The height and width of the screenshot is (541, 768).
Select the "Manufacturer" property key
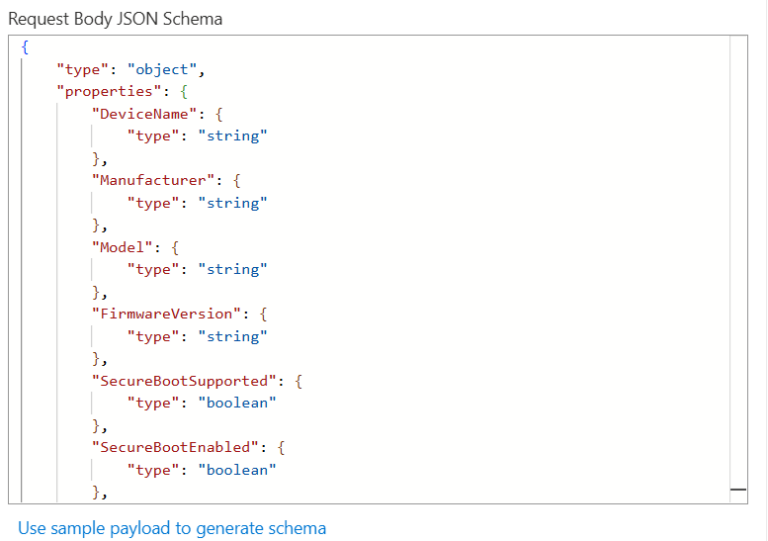coord(153,181)
